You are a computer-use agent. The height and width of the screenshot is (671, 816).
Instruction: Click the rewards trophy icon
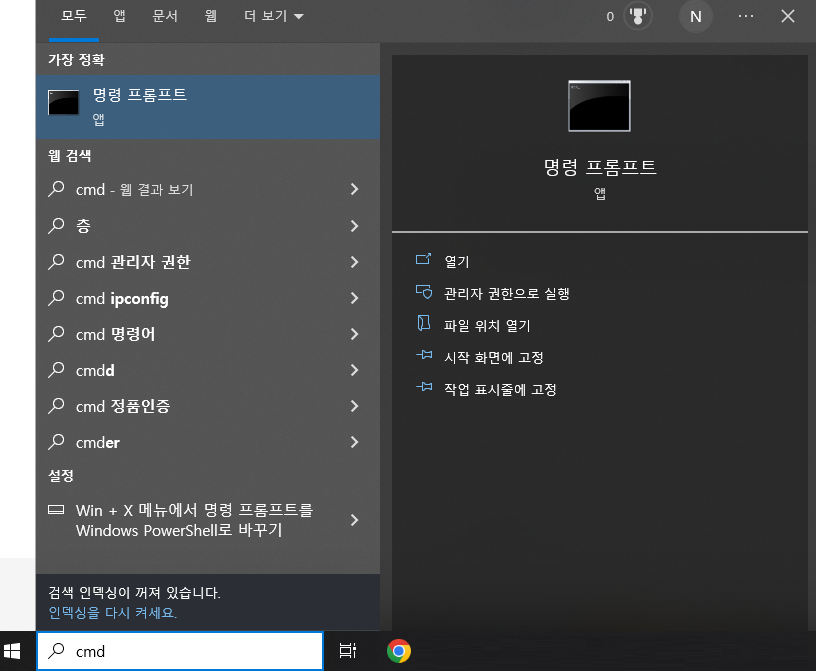pos(638,17)
